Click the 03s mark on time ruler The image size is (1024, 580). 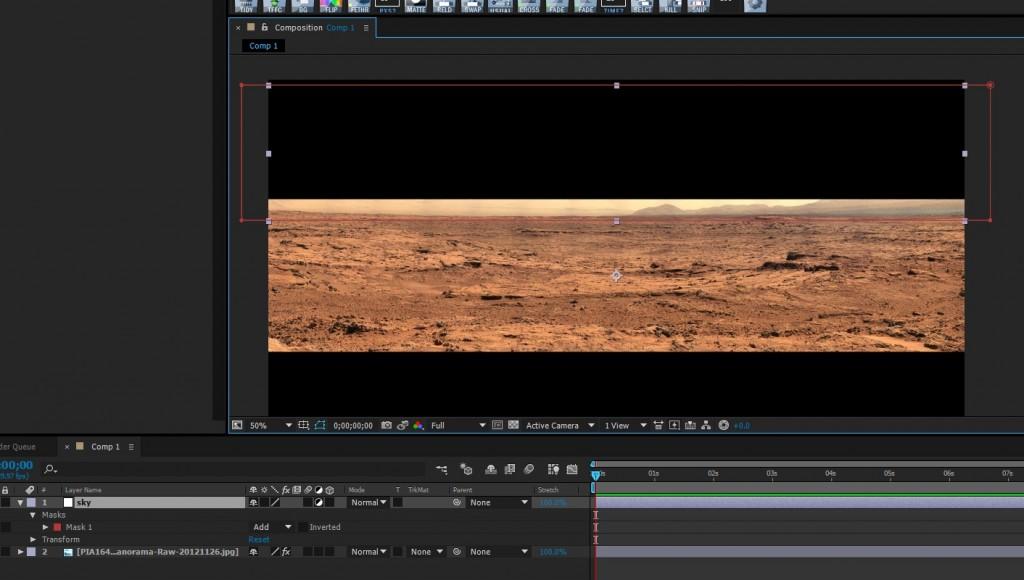click(x=772, y=473)
